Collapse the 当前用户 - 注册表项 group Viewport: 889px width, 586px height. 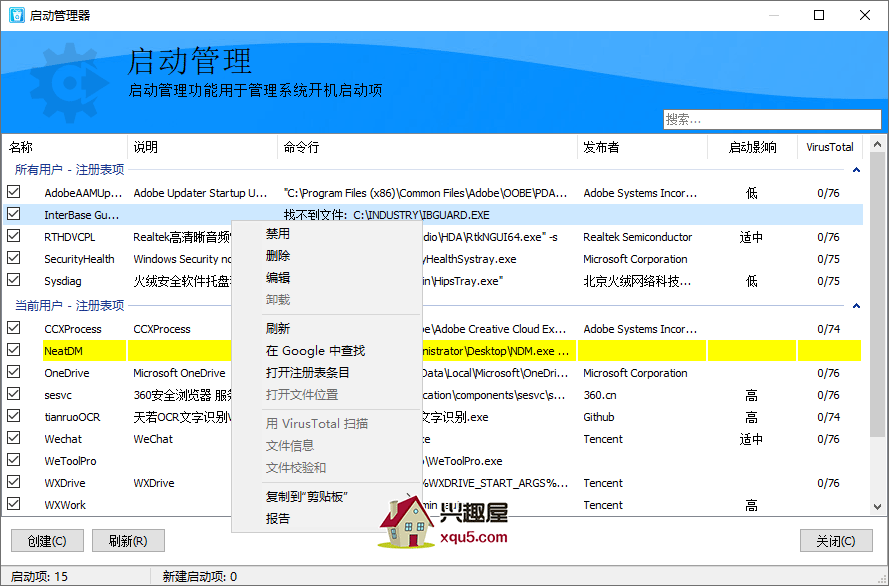point(856,306)
